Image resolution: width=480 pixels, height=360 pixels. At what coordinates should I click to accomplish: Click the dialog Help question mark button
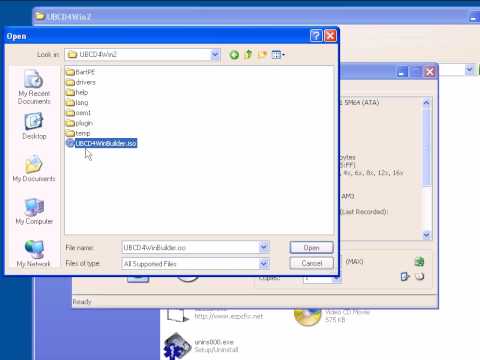coord(316,36)
